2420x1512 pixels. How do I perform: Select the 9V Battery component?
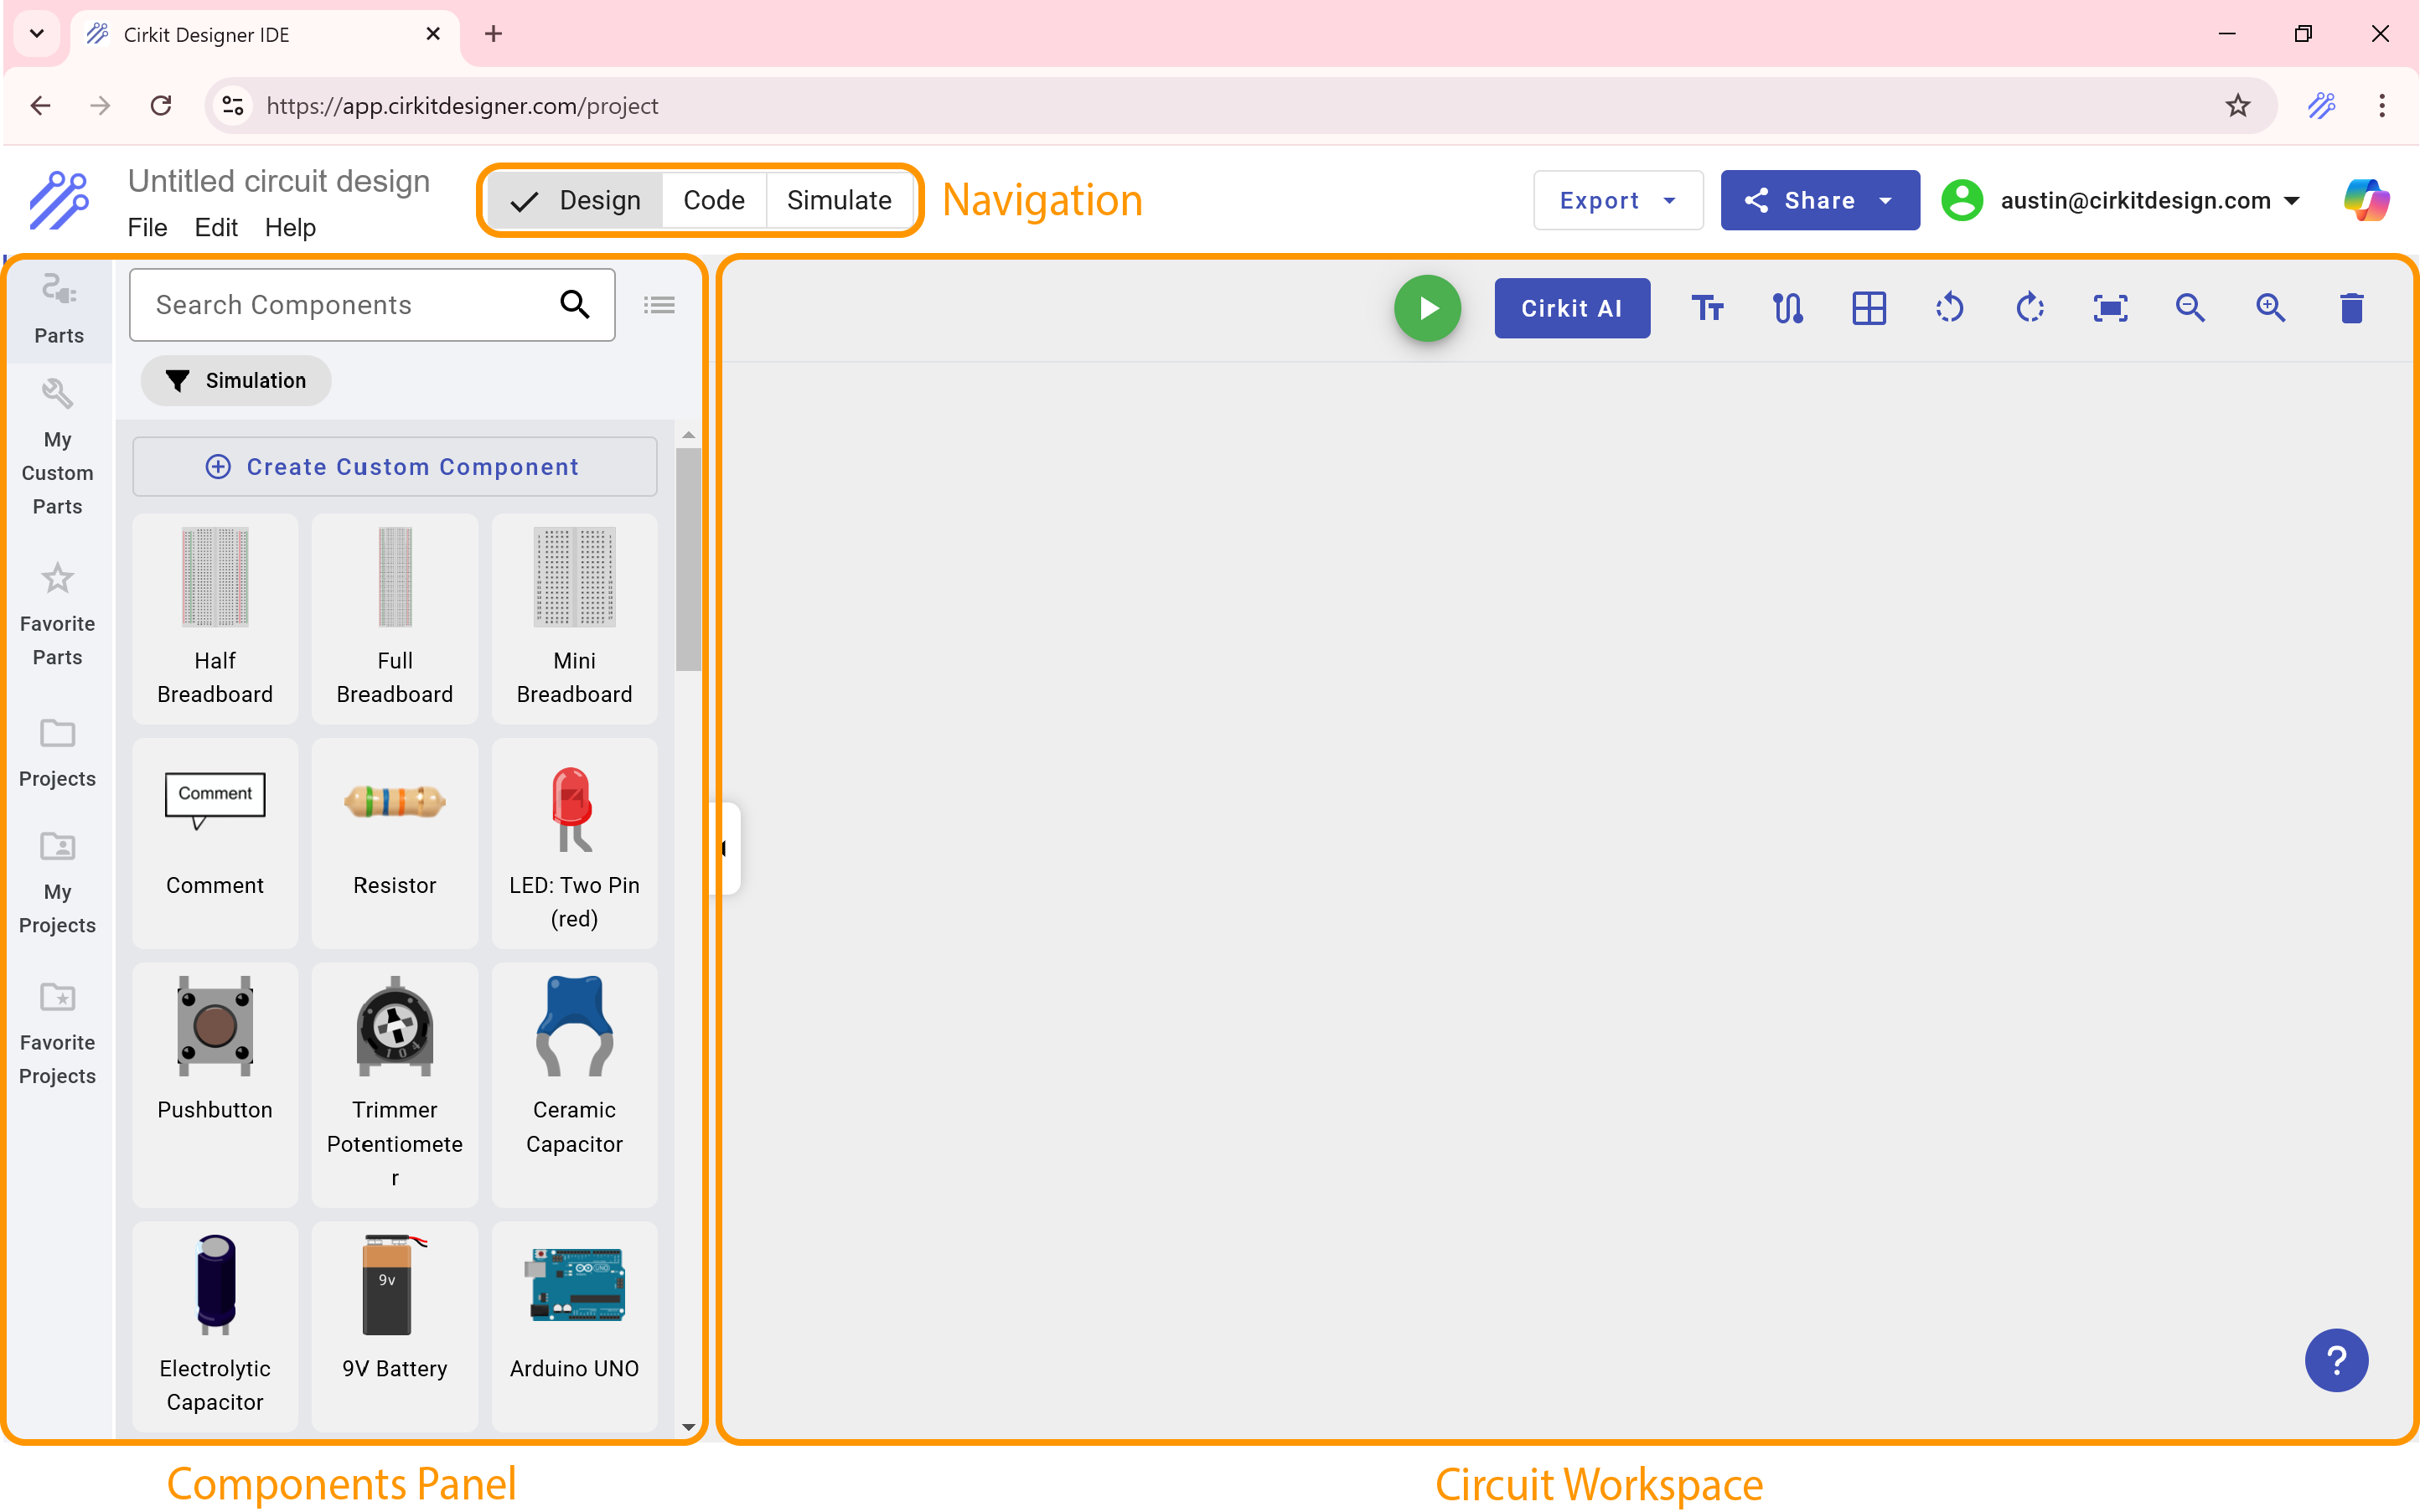pyautogui.click(x=395, y=1326)
